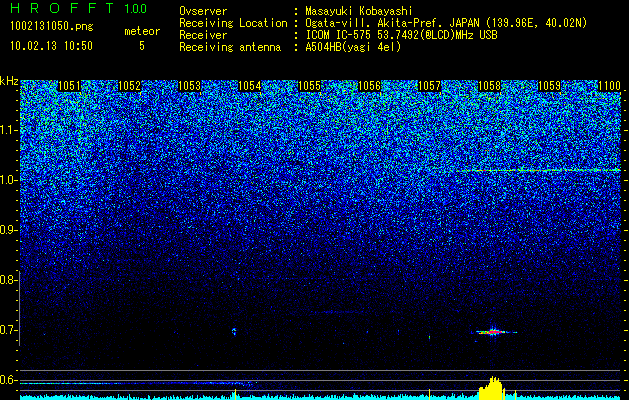The width and height of the screenshot is (629, 400).
Task: Click the 1057 time marker
Action: click(x=430, y=86)
